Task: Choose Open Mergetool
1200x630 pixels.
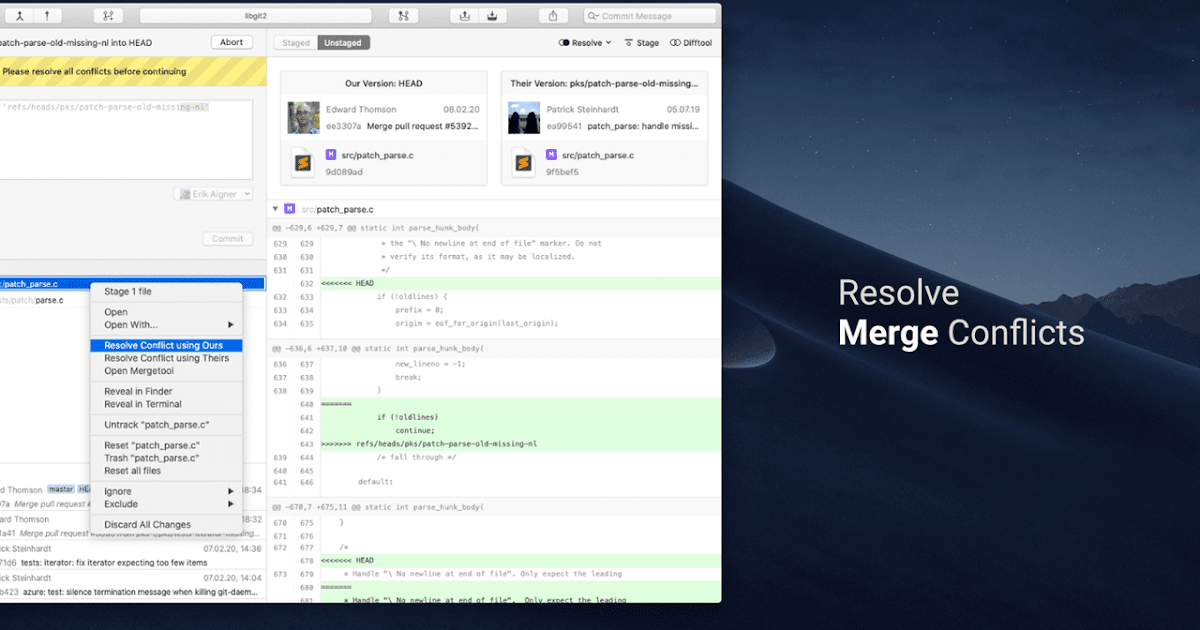Action: (x=166, y=371)
